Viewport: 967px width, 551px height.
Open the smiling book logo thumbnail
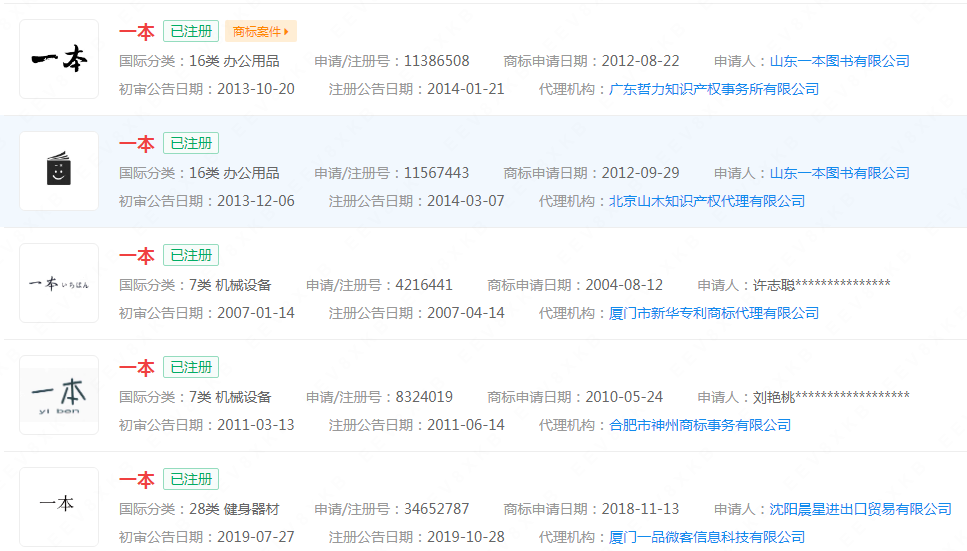pyautogui.click(x=59, y=171)
